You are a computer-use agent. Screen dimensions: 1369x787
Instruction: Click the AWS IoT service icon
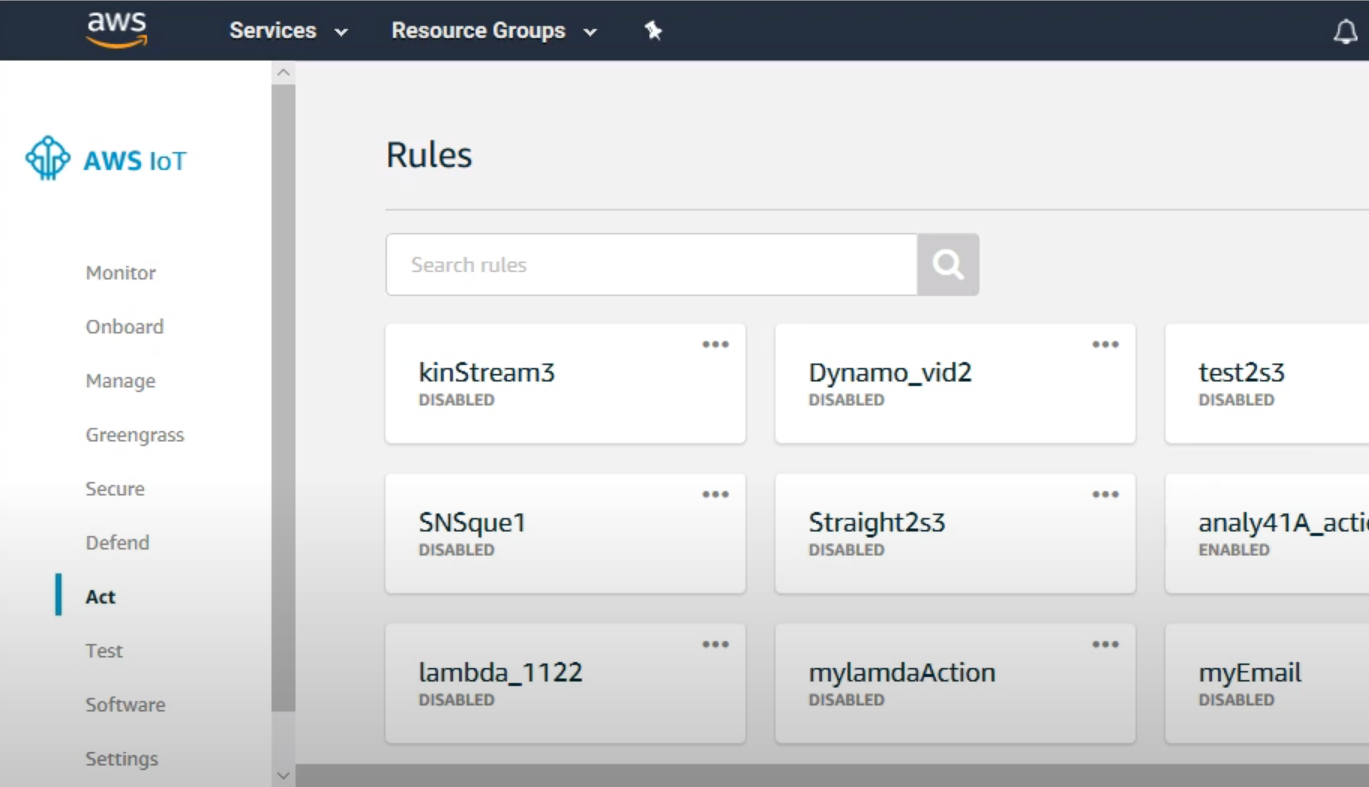pyautogui.click(x=48, y=159)
